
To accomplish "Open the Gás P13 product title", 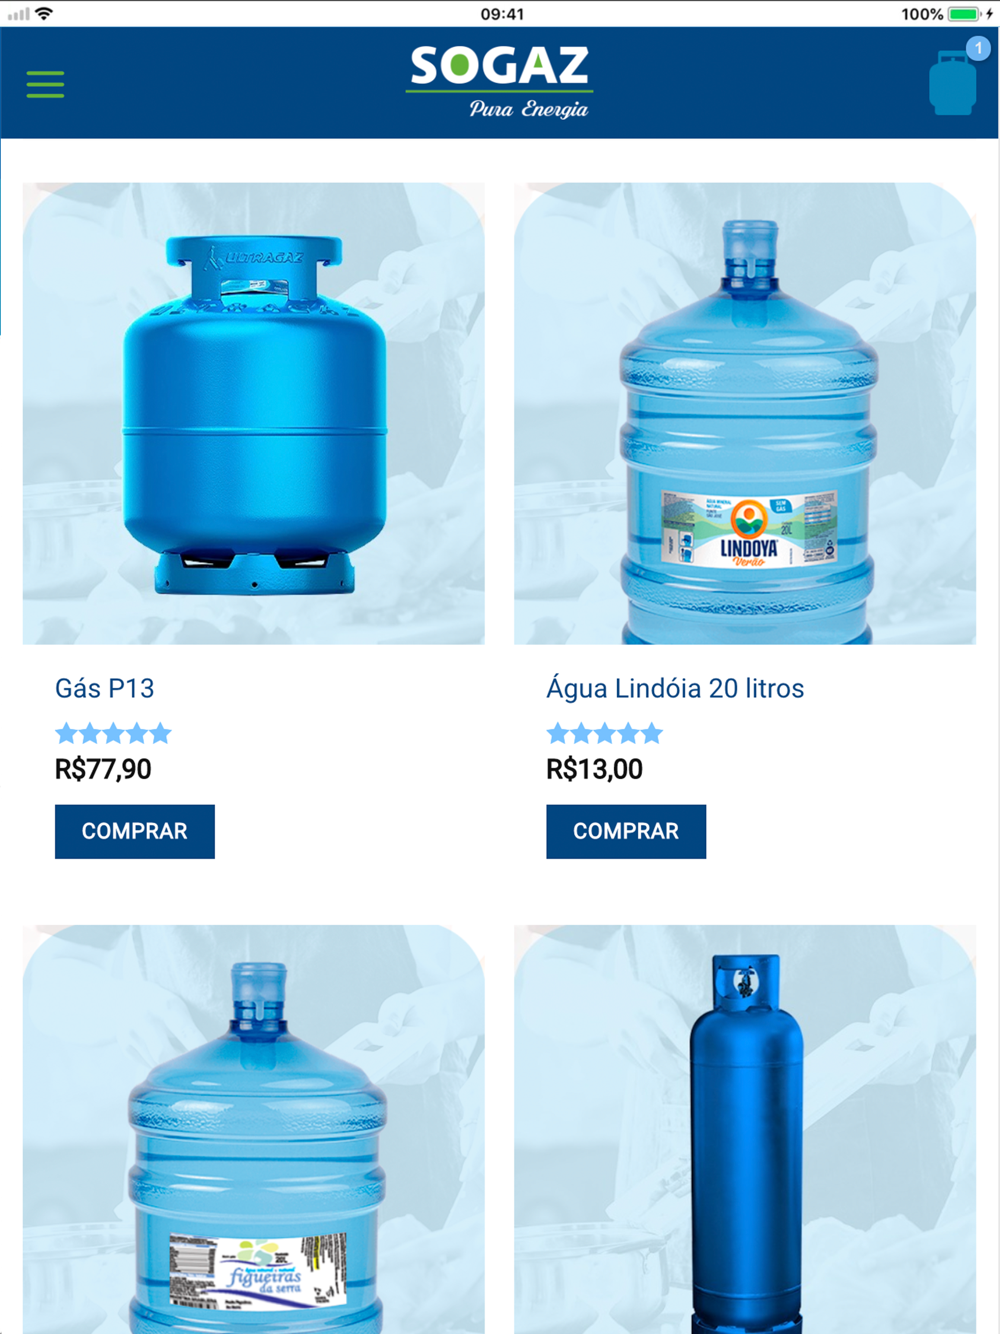I will (x=105, y=688).
